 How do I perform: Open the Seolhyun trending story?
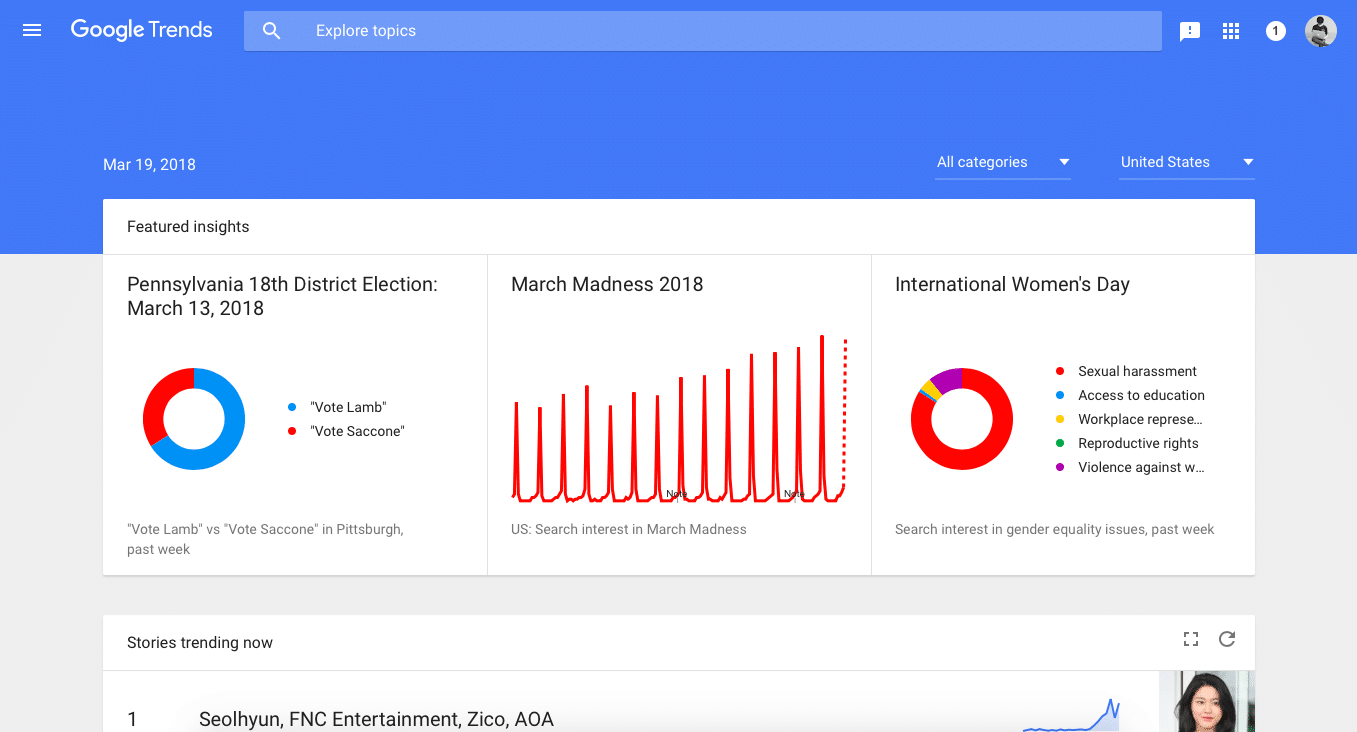point(376,719)
